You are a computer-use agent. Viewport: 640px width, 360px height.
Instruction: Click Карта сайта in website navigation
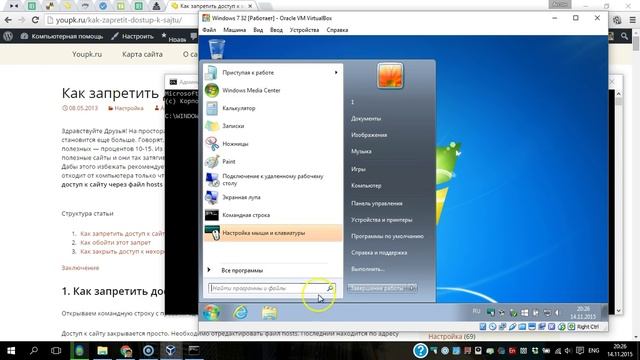pyautogui.click(x=142, y=54)
